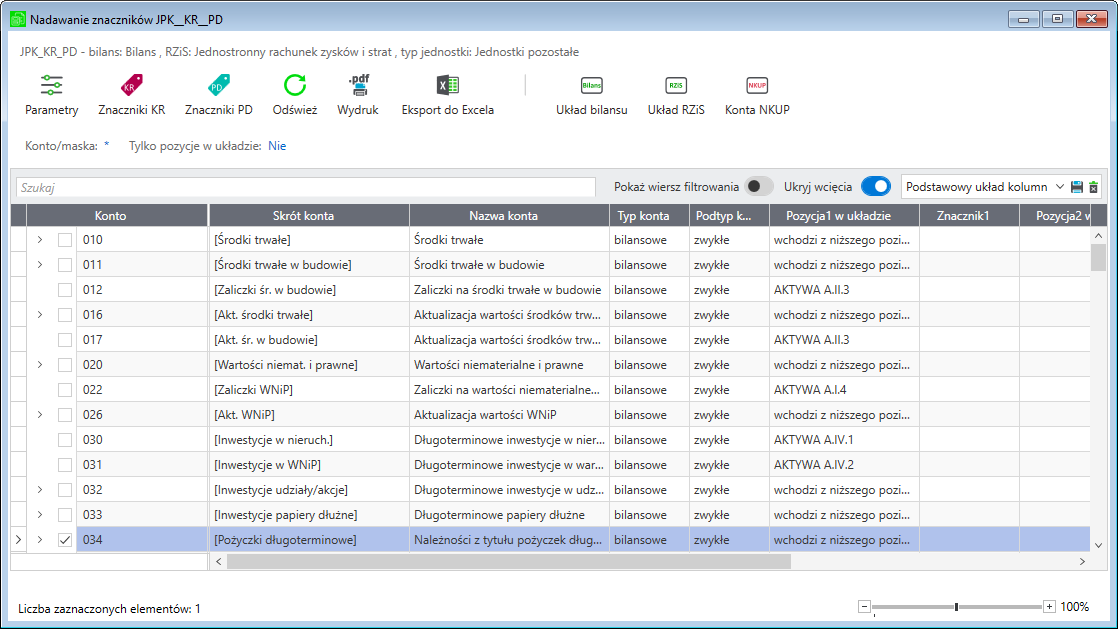Click the Znaczniki PD tag icon
This screenshot has width=1118, height=629.
218,87
